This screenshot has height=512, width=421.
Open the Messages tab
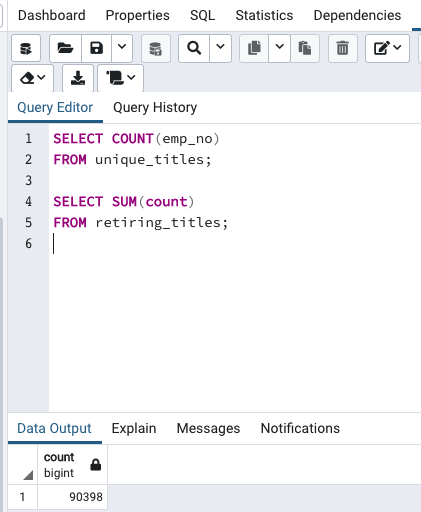pyautogui.click(x=208, y=428)
